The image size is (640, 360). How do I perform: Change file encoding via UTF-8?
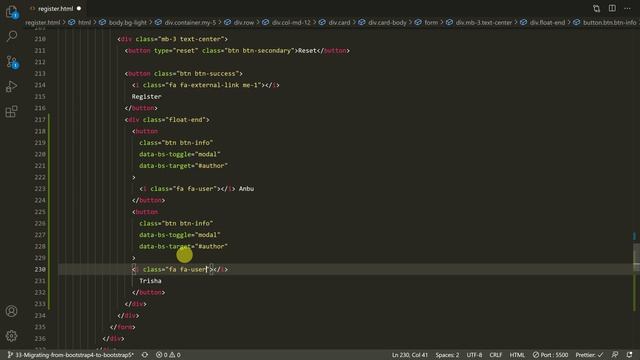tap(474, 355)
